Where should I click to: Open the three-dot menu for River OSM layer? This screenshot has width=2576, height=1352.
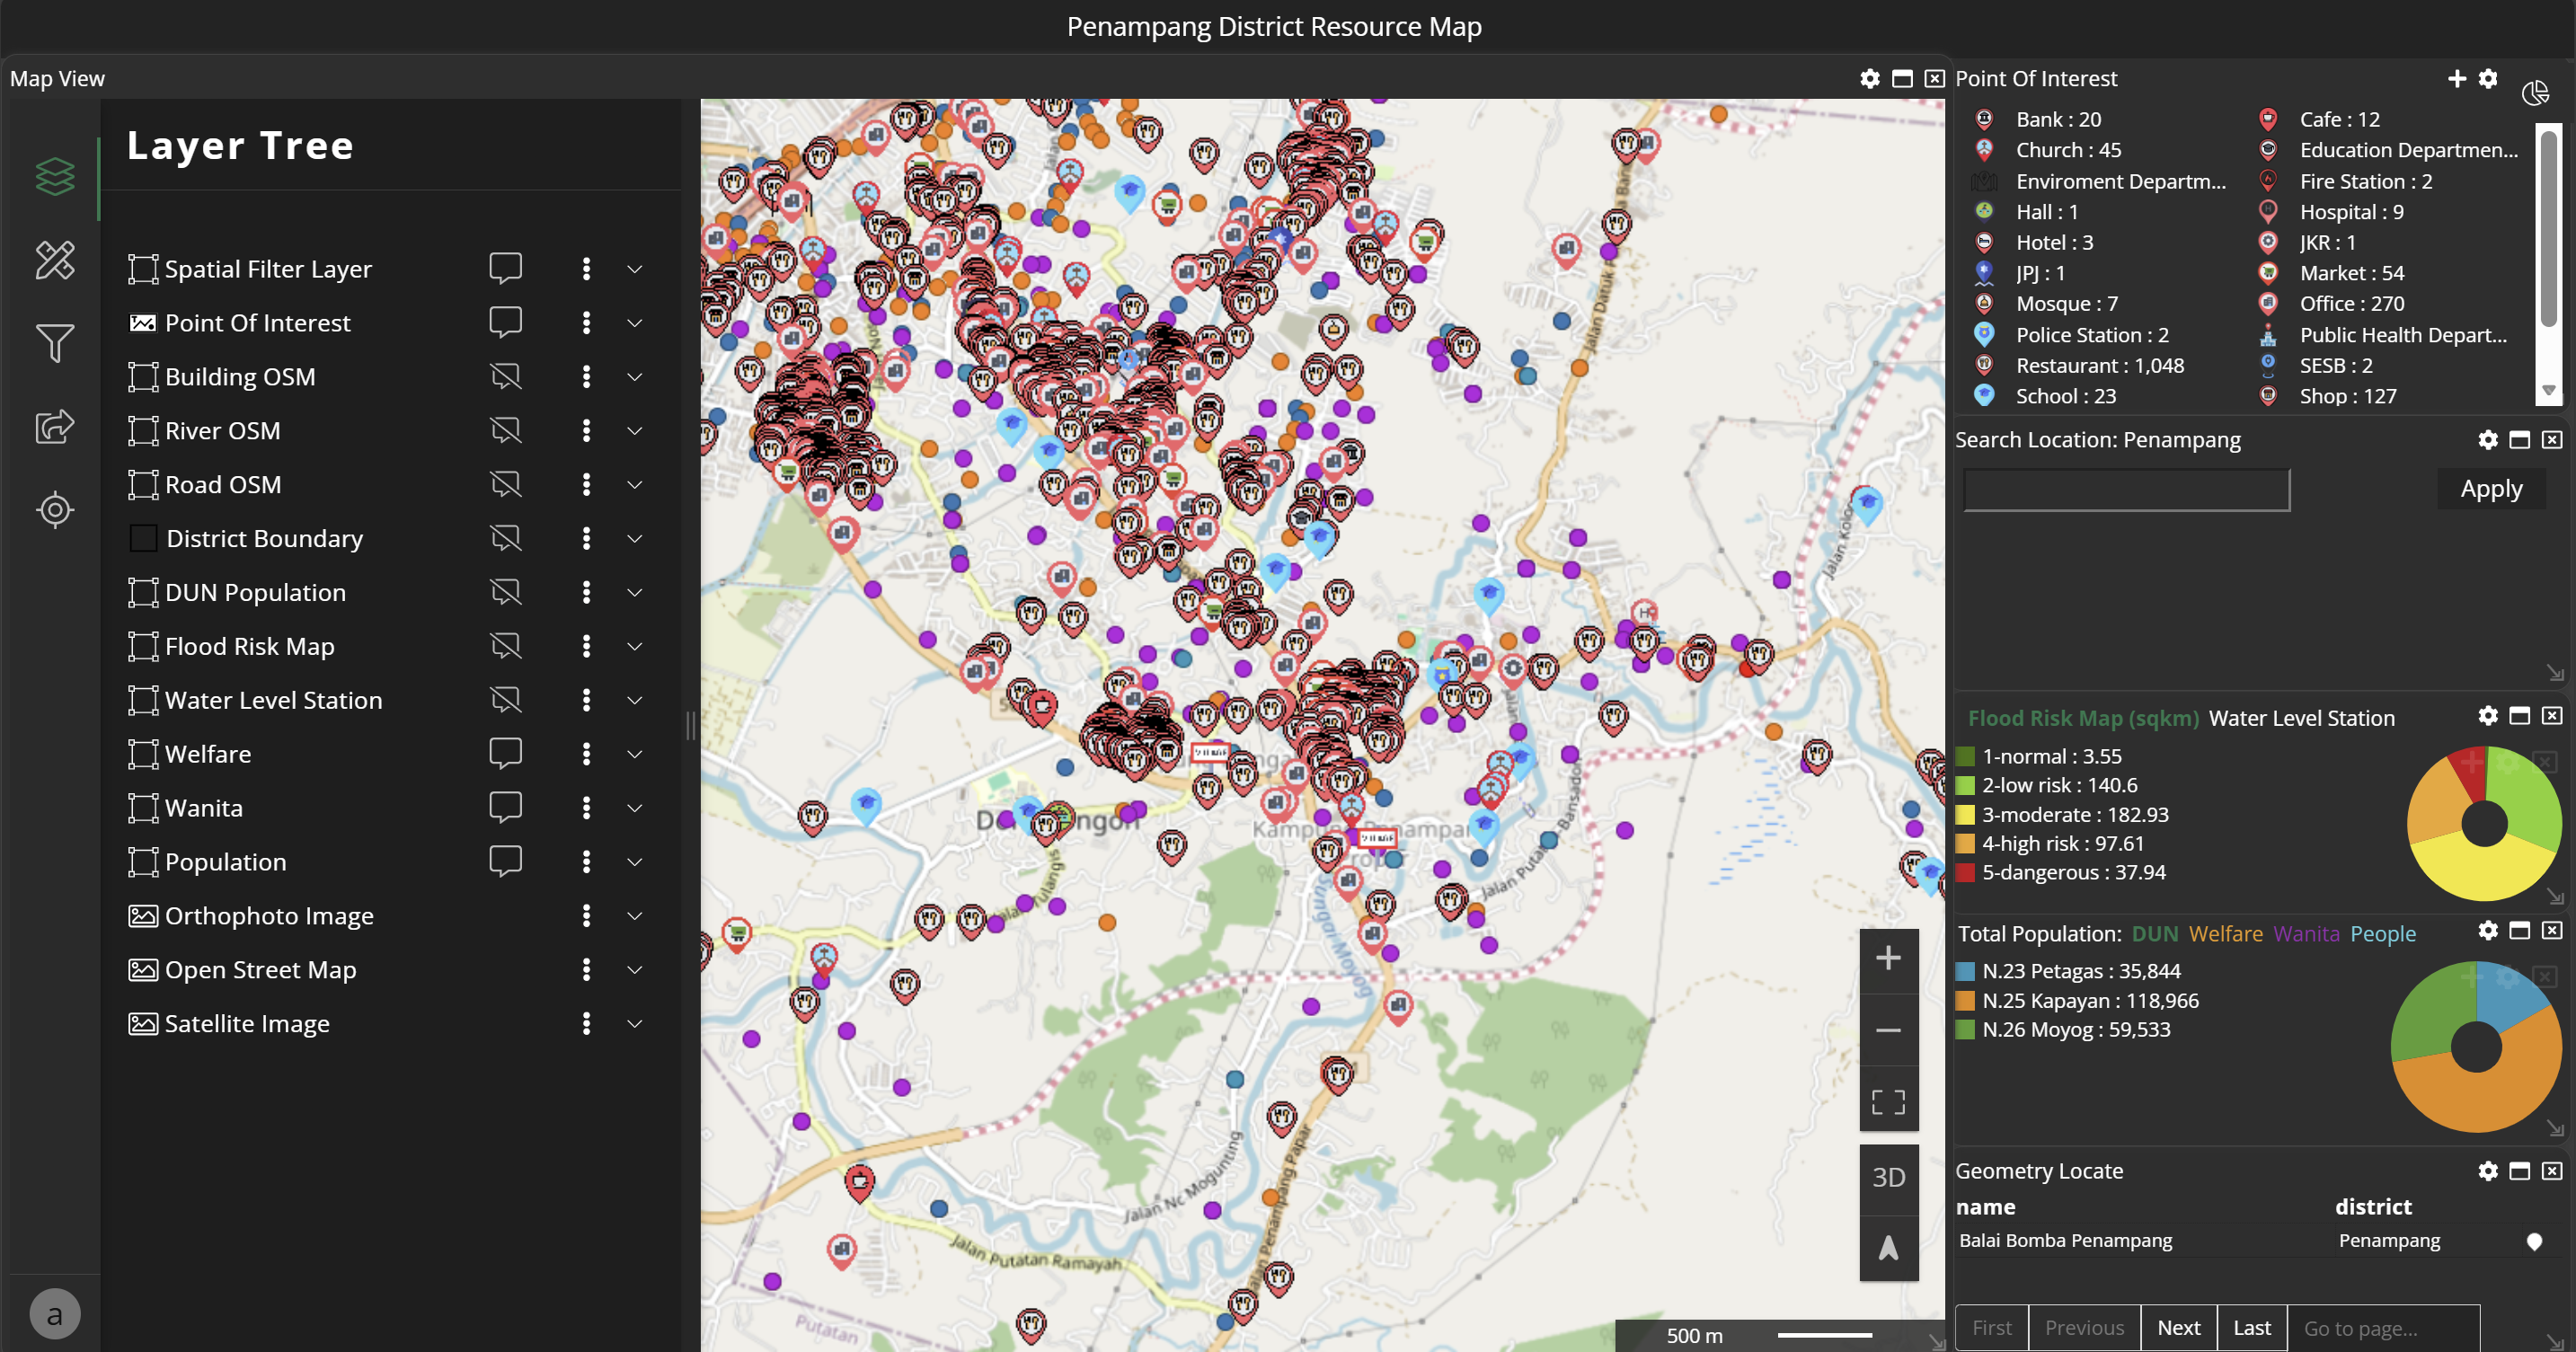pos(587,430)
